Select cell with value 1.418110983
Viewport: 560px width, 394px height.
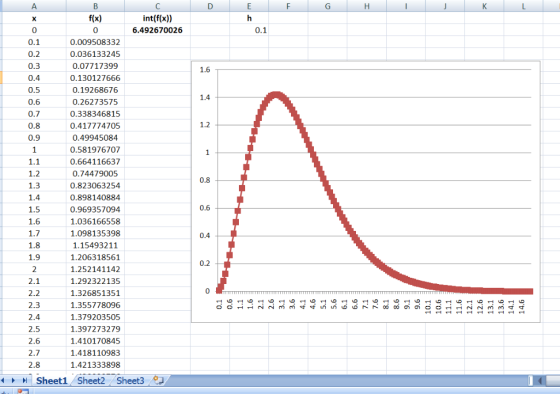pyautogui.click(x=95, y=353)
